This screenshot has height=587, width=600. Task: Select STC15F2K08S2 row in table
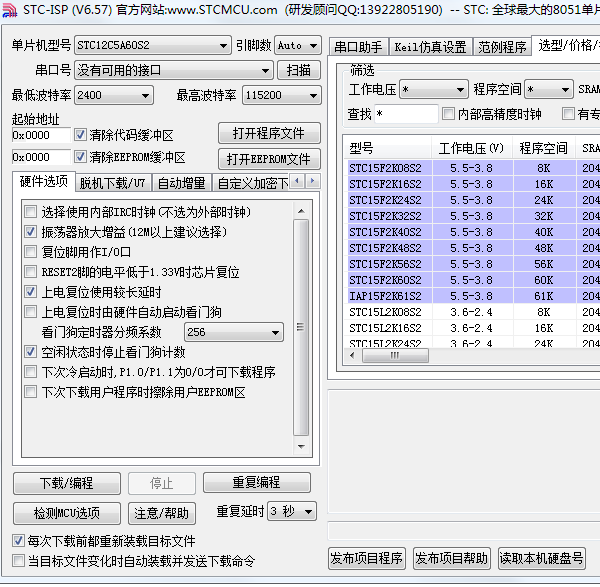click(474, 168)
